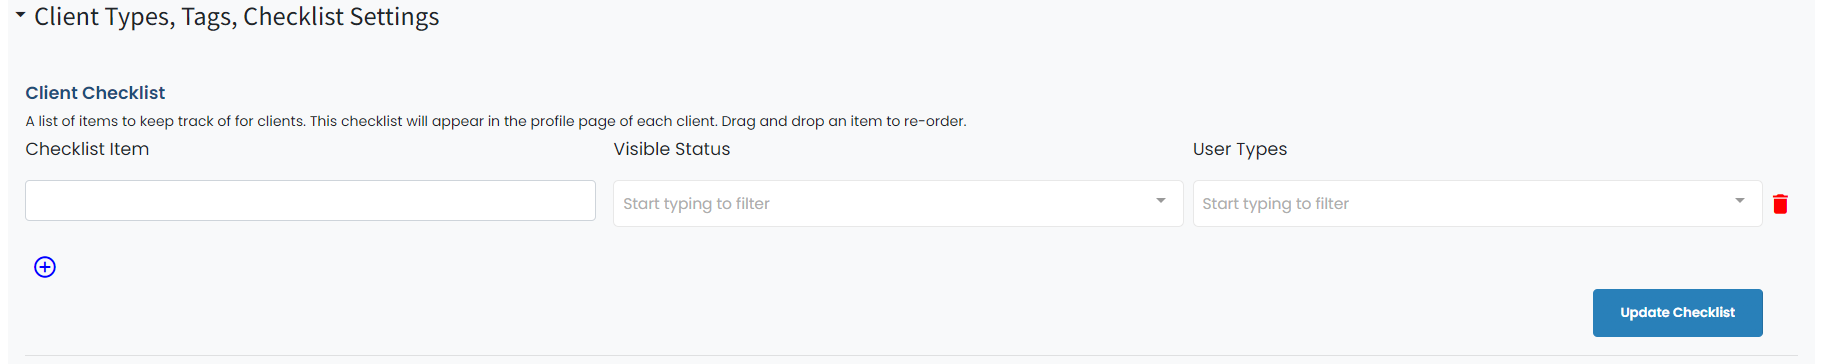Click the Visible Status column label
This screenshot has width=1831, height=364.
click(672, 149)
